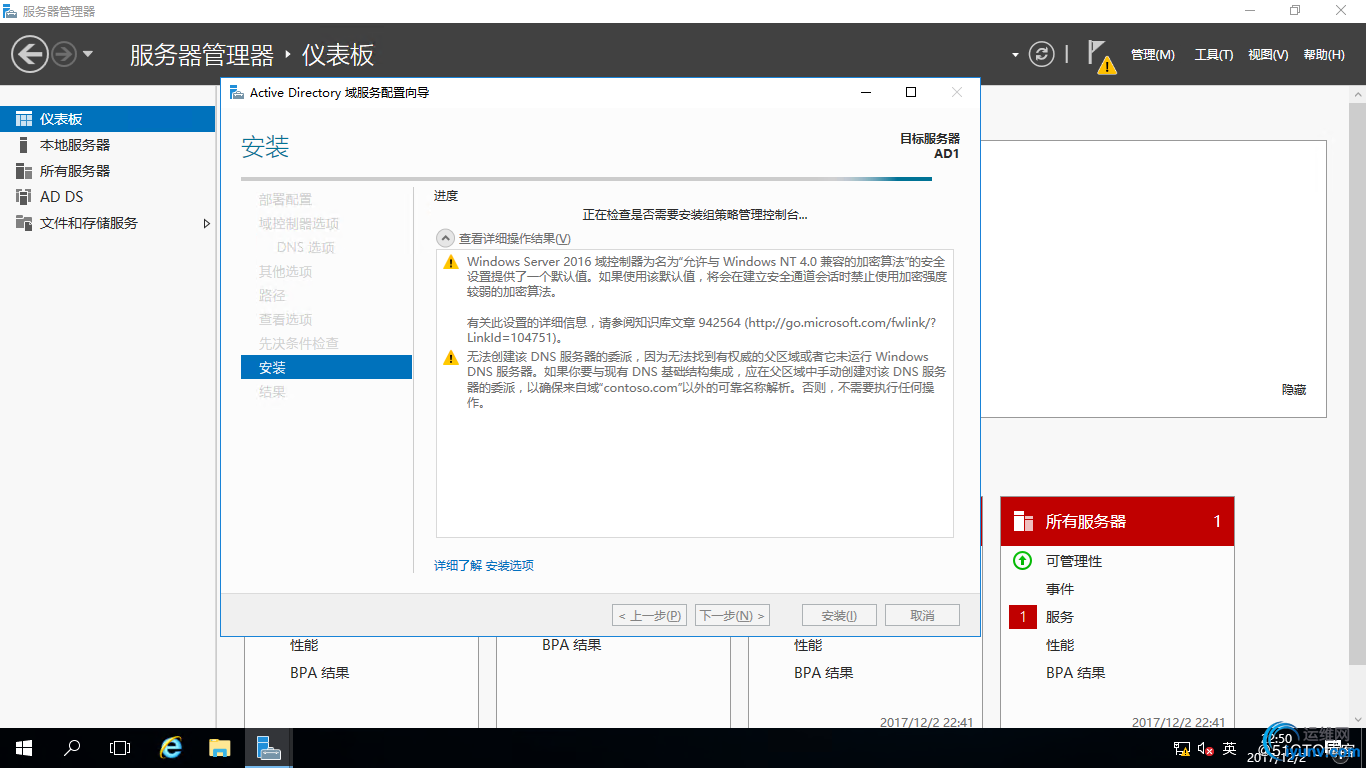Click the 文件和存储服务 icon

coord(24,223)
